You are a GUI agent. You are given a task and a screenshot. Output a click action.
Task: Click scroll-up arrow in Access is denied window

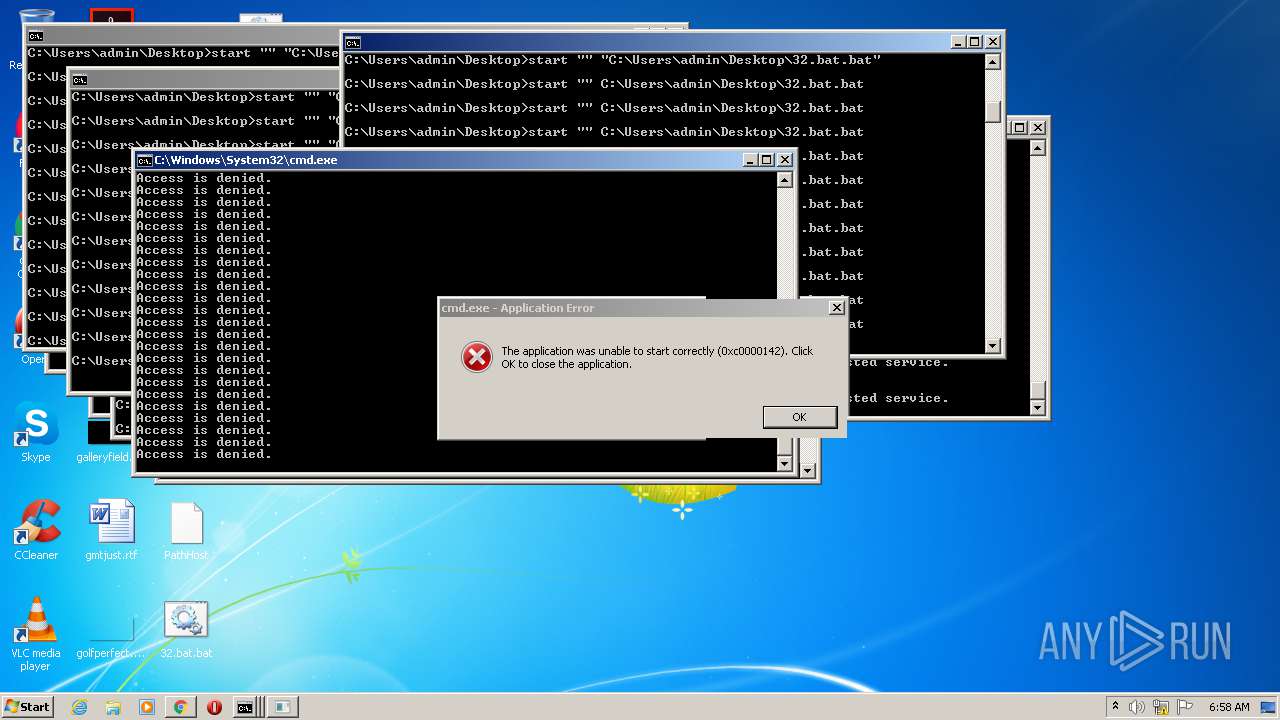coord(784,180)
